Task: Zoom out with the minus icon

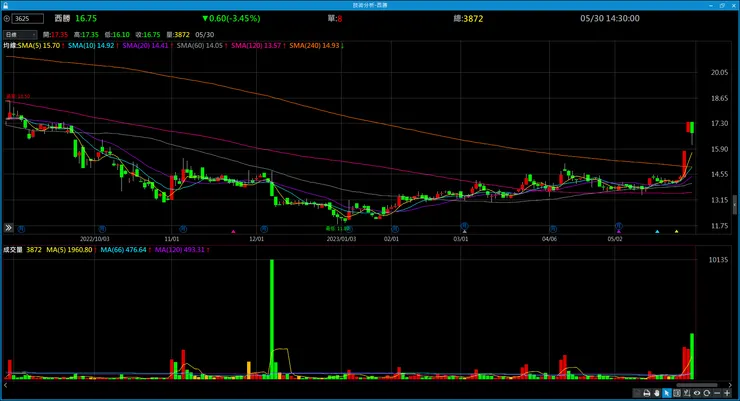Action: click(x=717, y=393)
